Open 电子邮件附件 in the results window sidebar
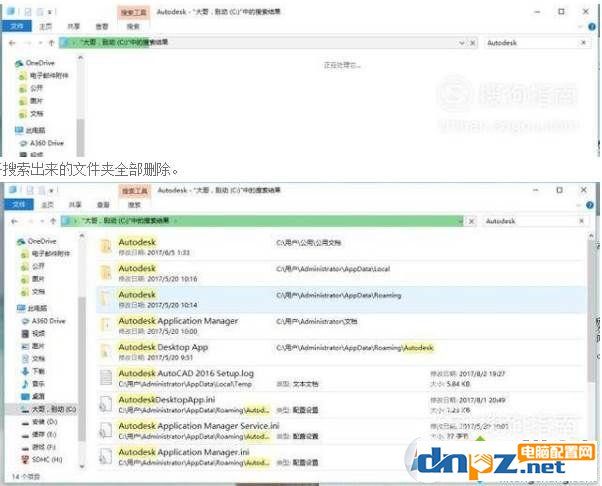This screenshot has height=486, width=602. click(46, 253)
